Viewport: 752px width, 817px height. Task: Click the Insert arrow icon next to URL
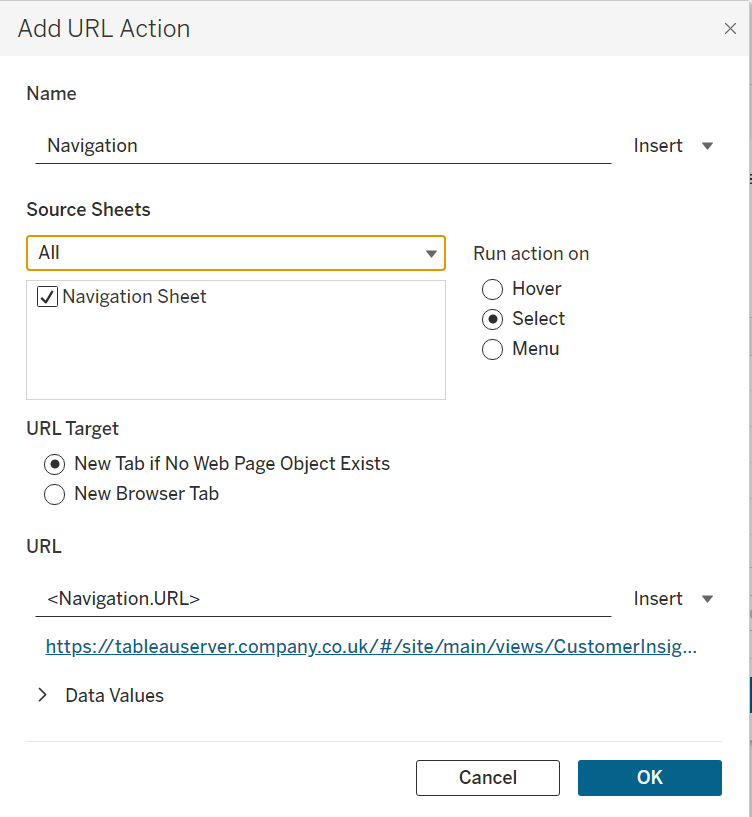pyautogui.click(x=708, y=599)
